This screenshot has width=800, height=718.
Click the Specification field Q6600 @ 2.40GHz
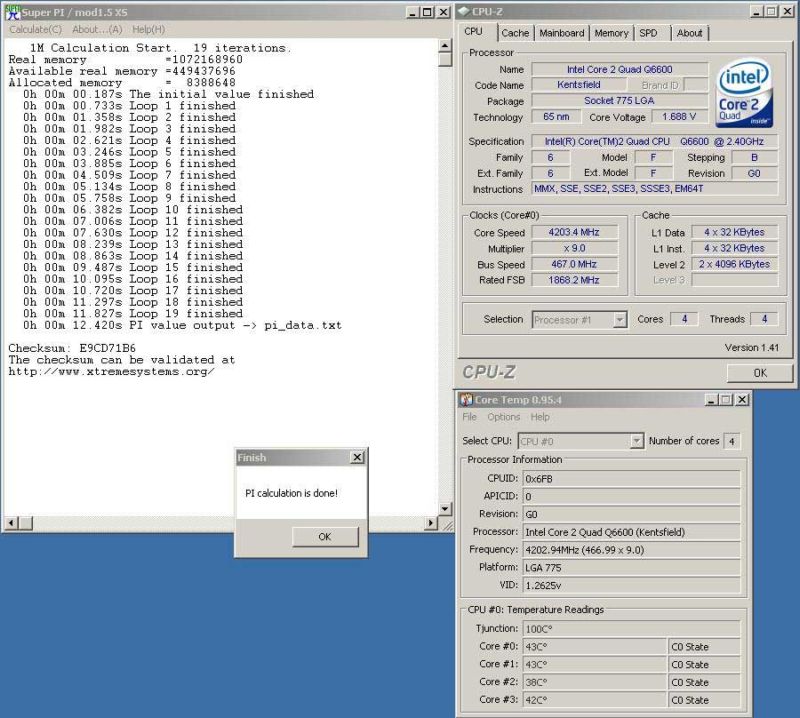click(655, 141)
